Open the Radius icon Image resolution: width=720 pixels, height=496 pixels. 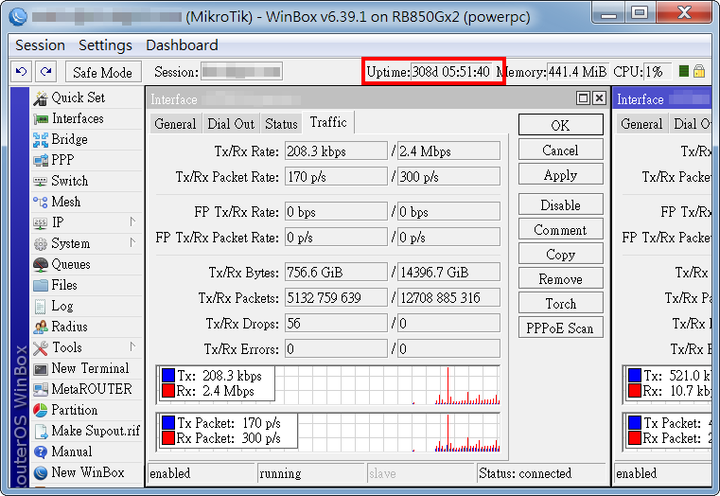click(x=40, y=327)
